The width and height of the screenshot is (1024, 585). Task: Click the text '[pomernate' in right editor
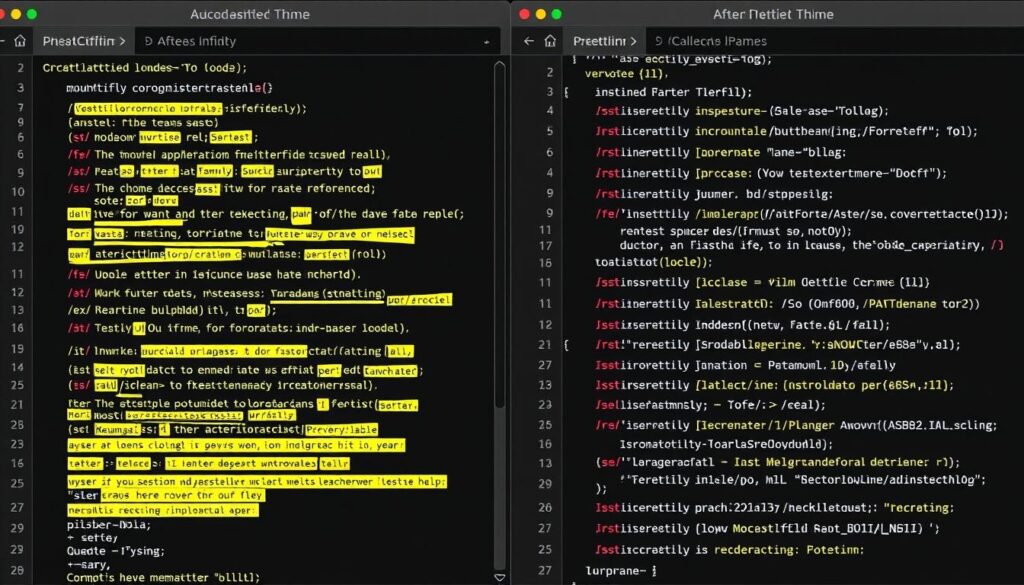pos(728,152)
